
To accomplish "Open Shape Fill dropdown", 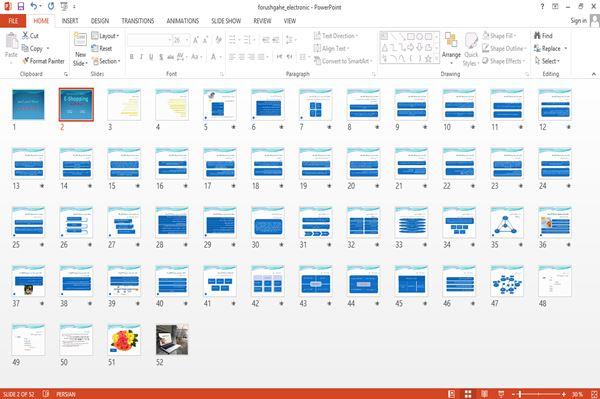I will coord(499,36).
